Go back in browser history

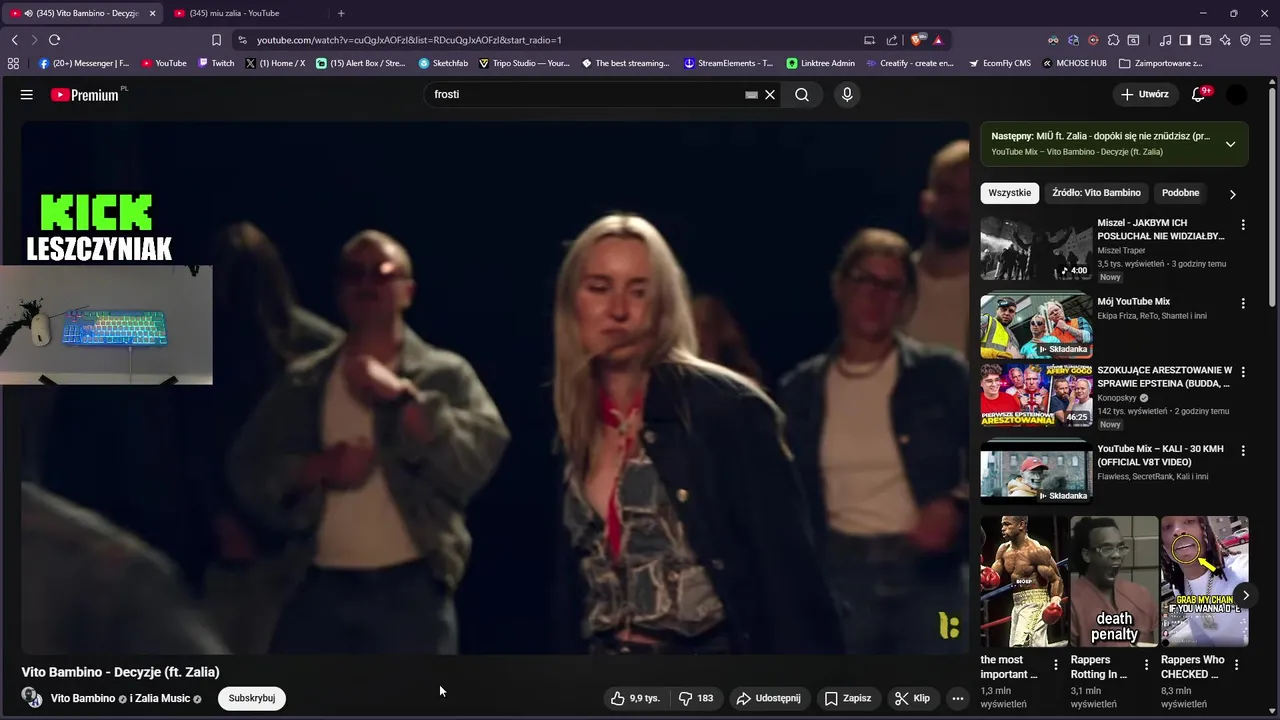click(14, 40)
